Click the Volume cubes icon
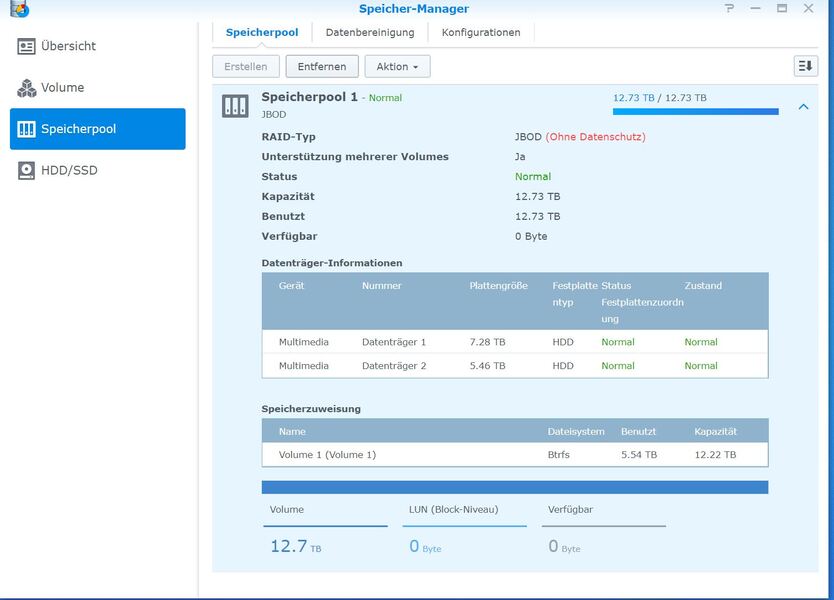 [x=26, y=88]
